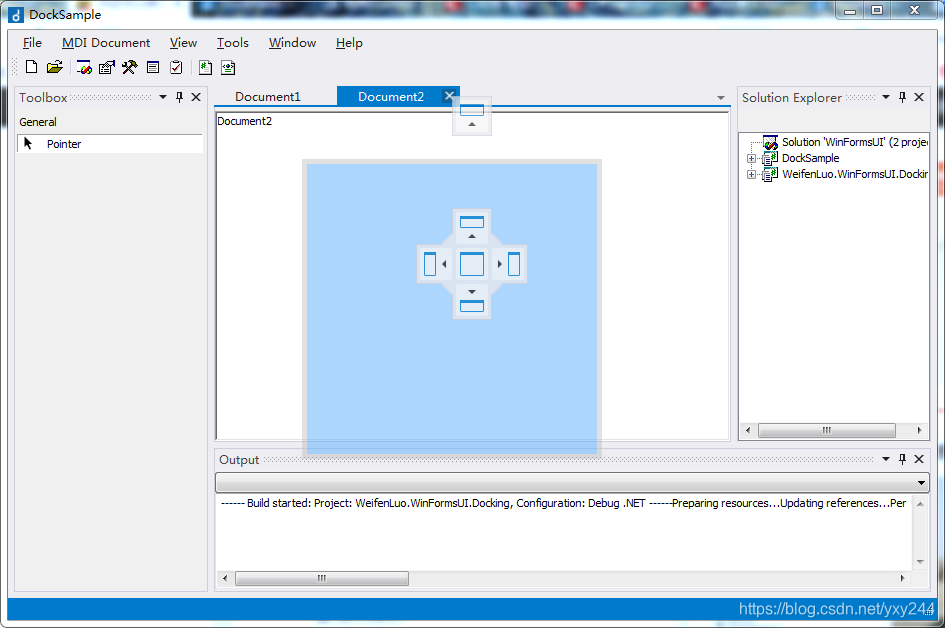Click the dock-right indicator in diamond
945x628 pixels.
(x=509, y=264)
